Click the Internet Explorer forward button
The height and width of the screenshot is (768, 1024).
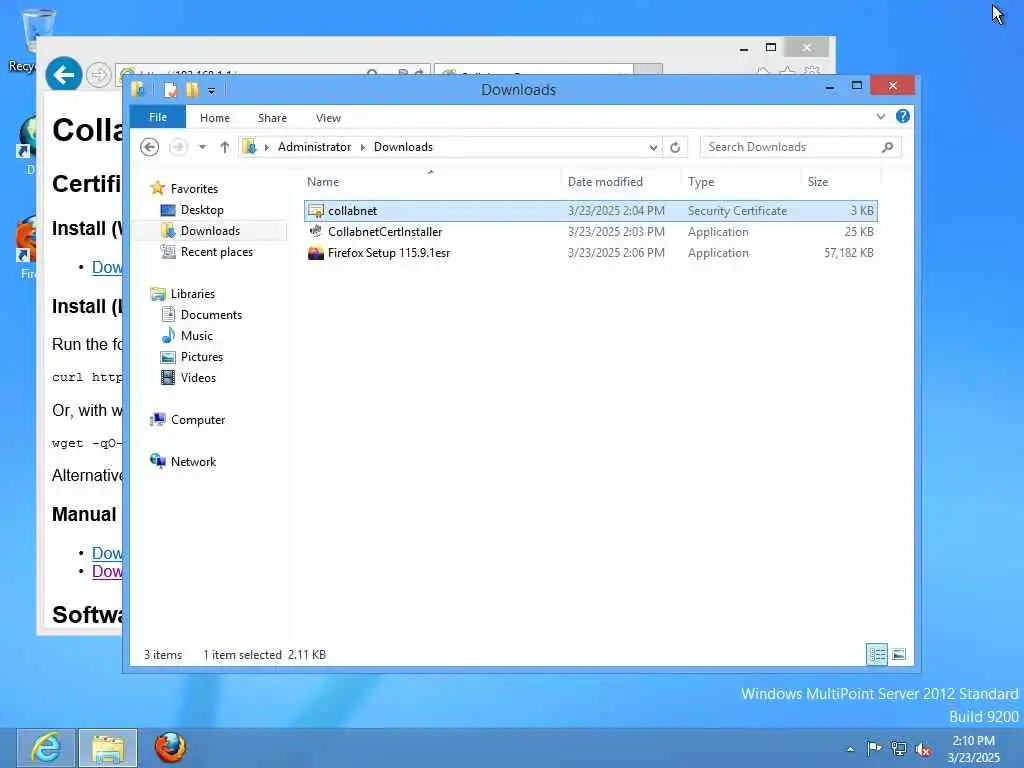[x=98, y=75]
